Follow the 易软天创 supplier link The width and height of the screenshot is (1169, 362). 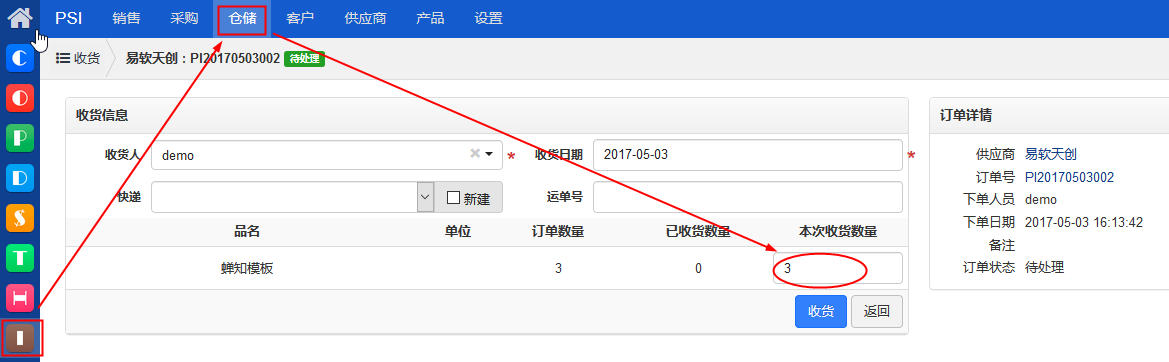tap(1050, 154)
